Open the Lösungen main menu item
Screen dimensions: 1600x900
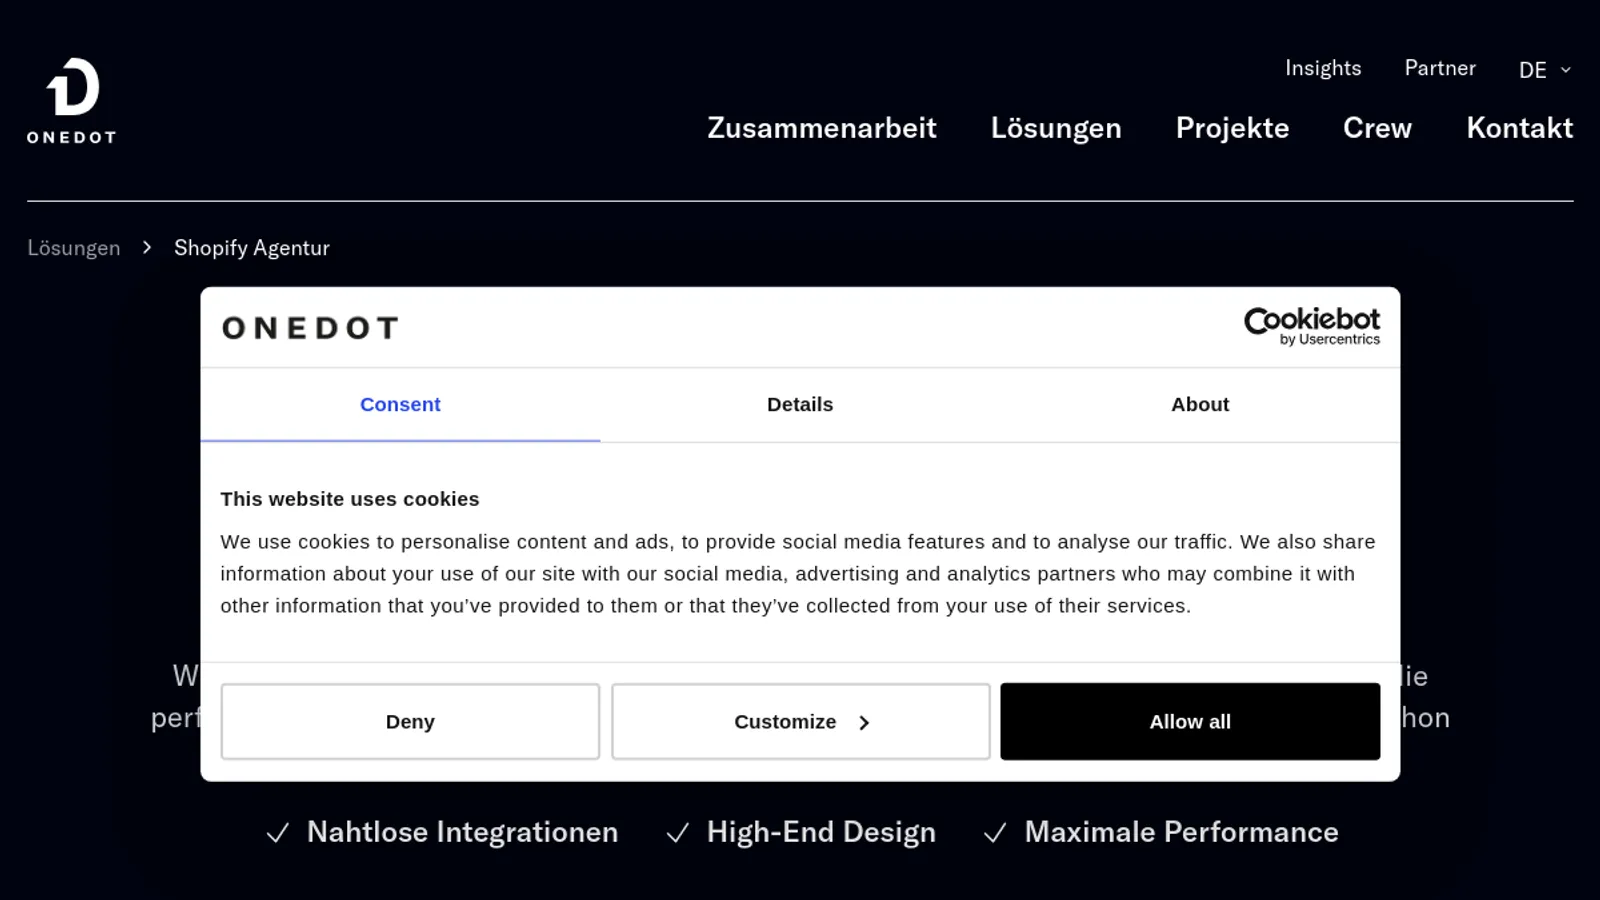click(1056, 128)
